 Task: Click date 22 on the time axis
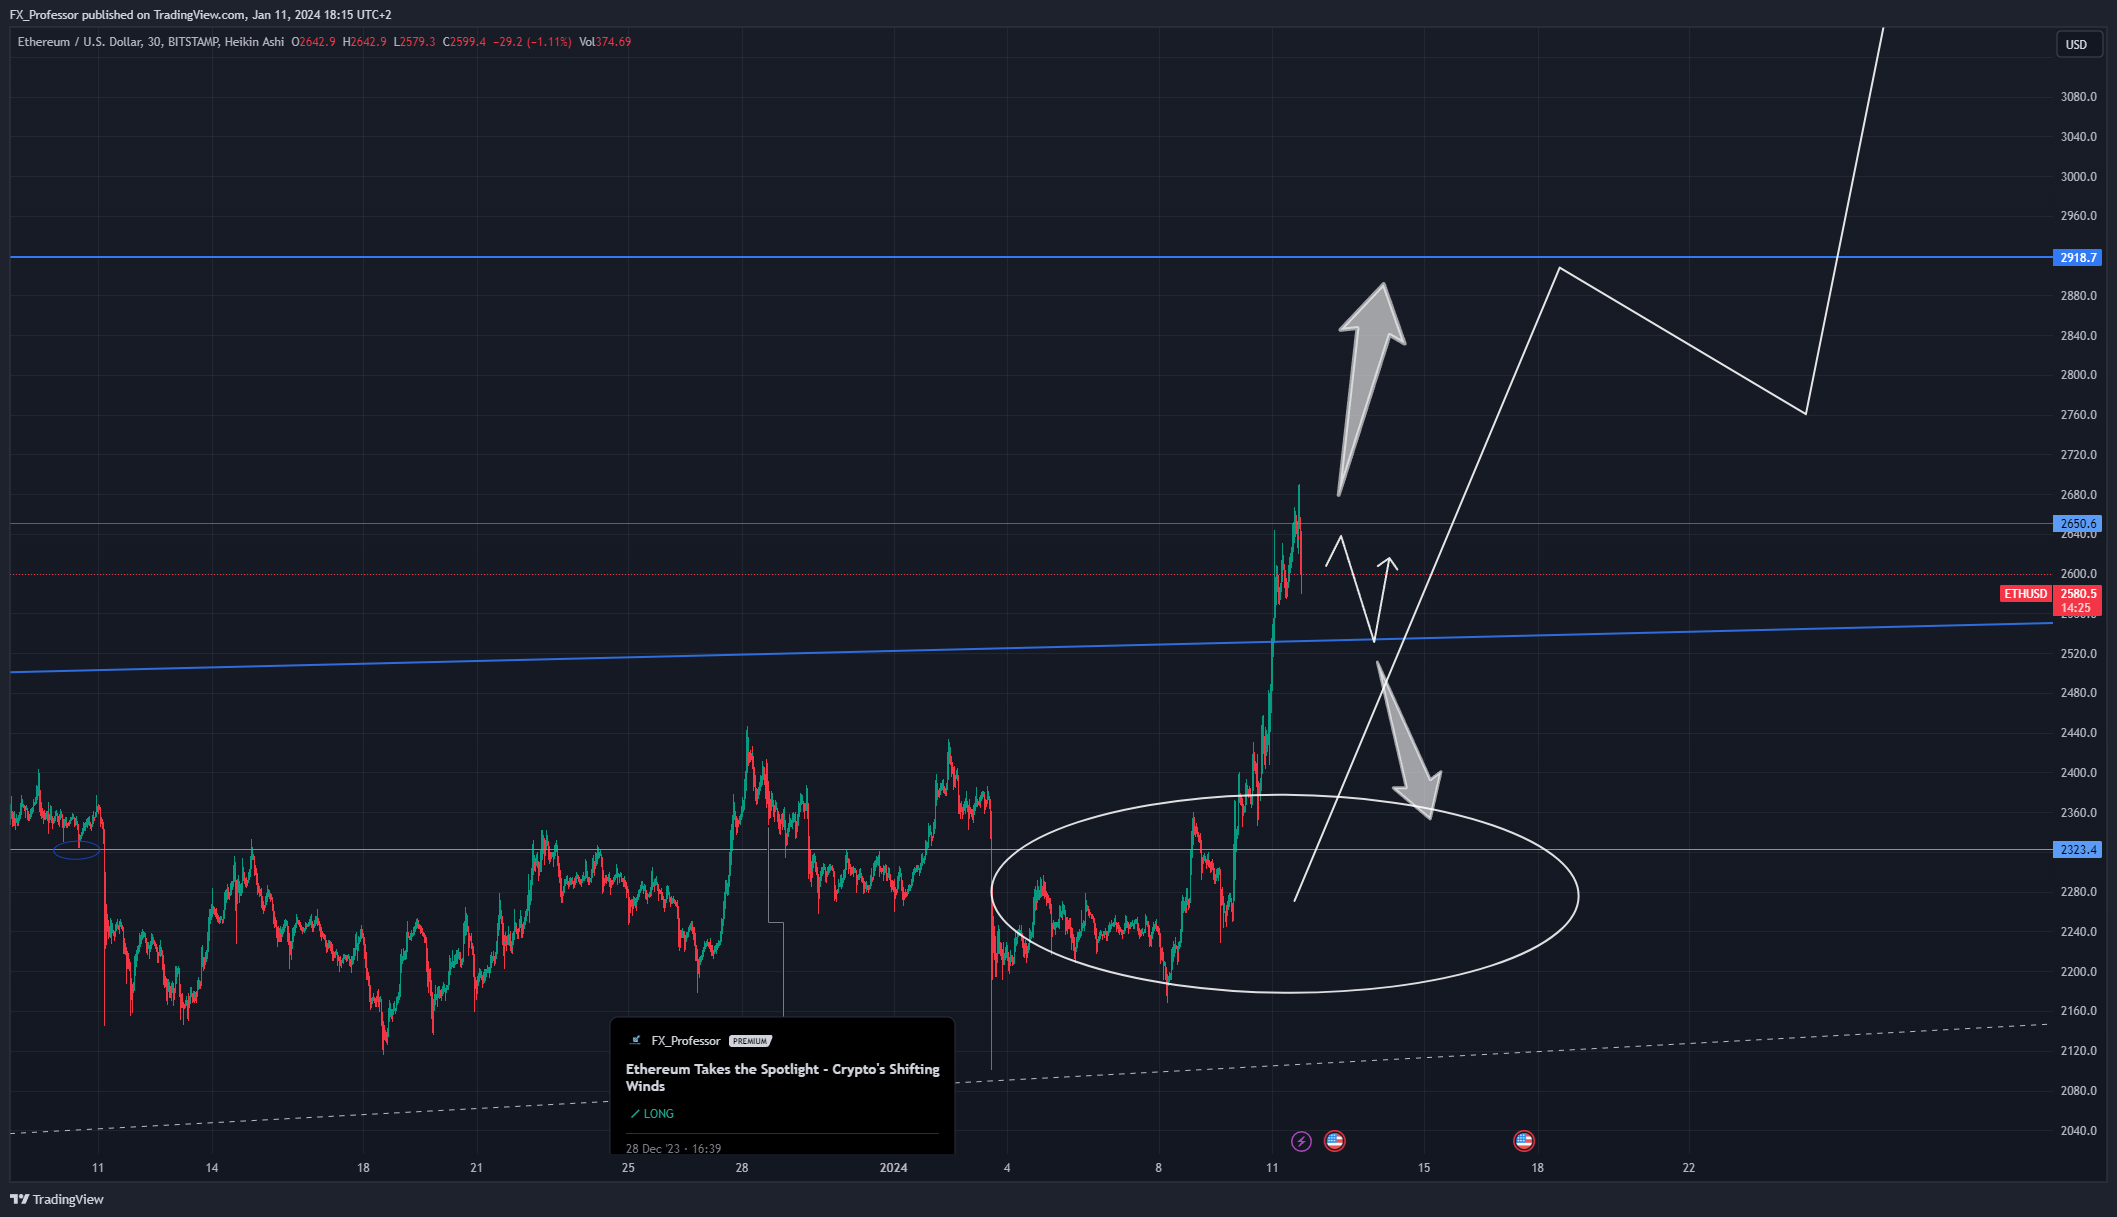click(1689, 1168)
